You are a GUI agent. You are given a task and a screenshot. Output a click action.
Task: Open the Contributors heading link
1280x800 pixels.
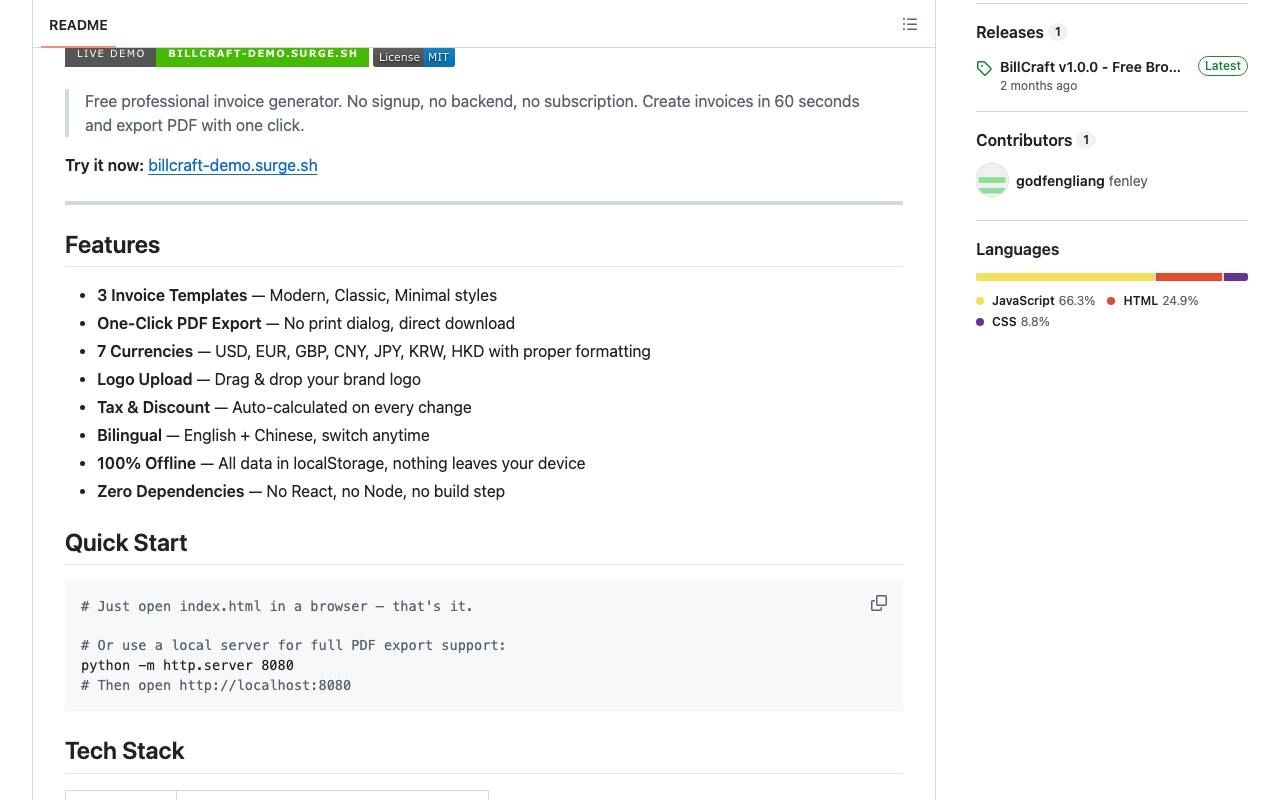click(x=1024, y=140)
